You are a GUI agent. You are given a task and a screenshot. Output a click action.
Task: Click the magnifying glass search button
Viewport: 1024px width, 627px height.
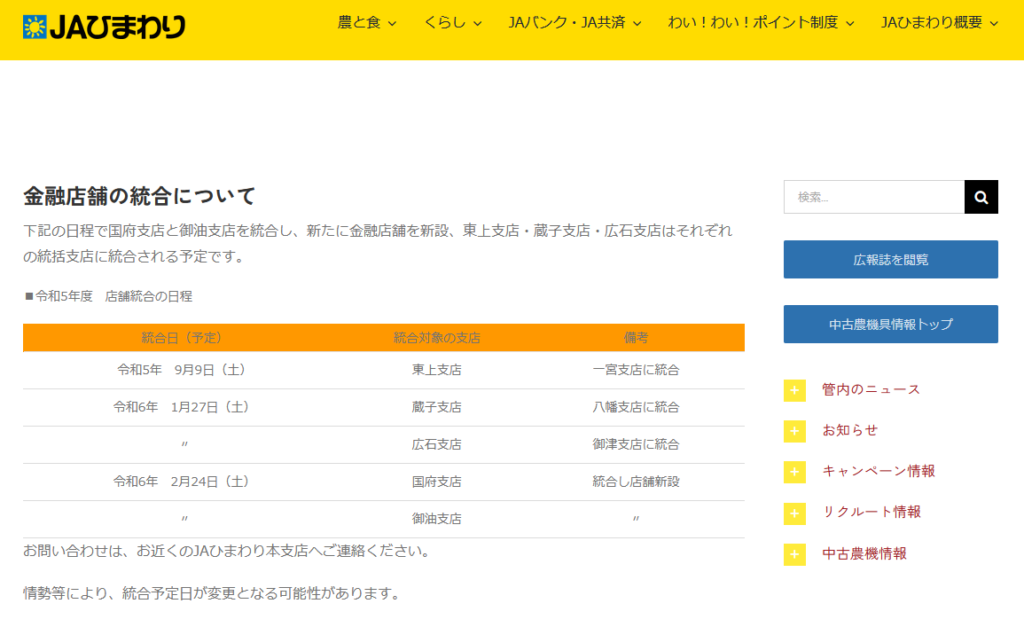tap(981, 197)
